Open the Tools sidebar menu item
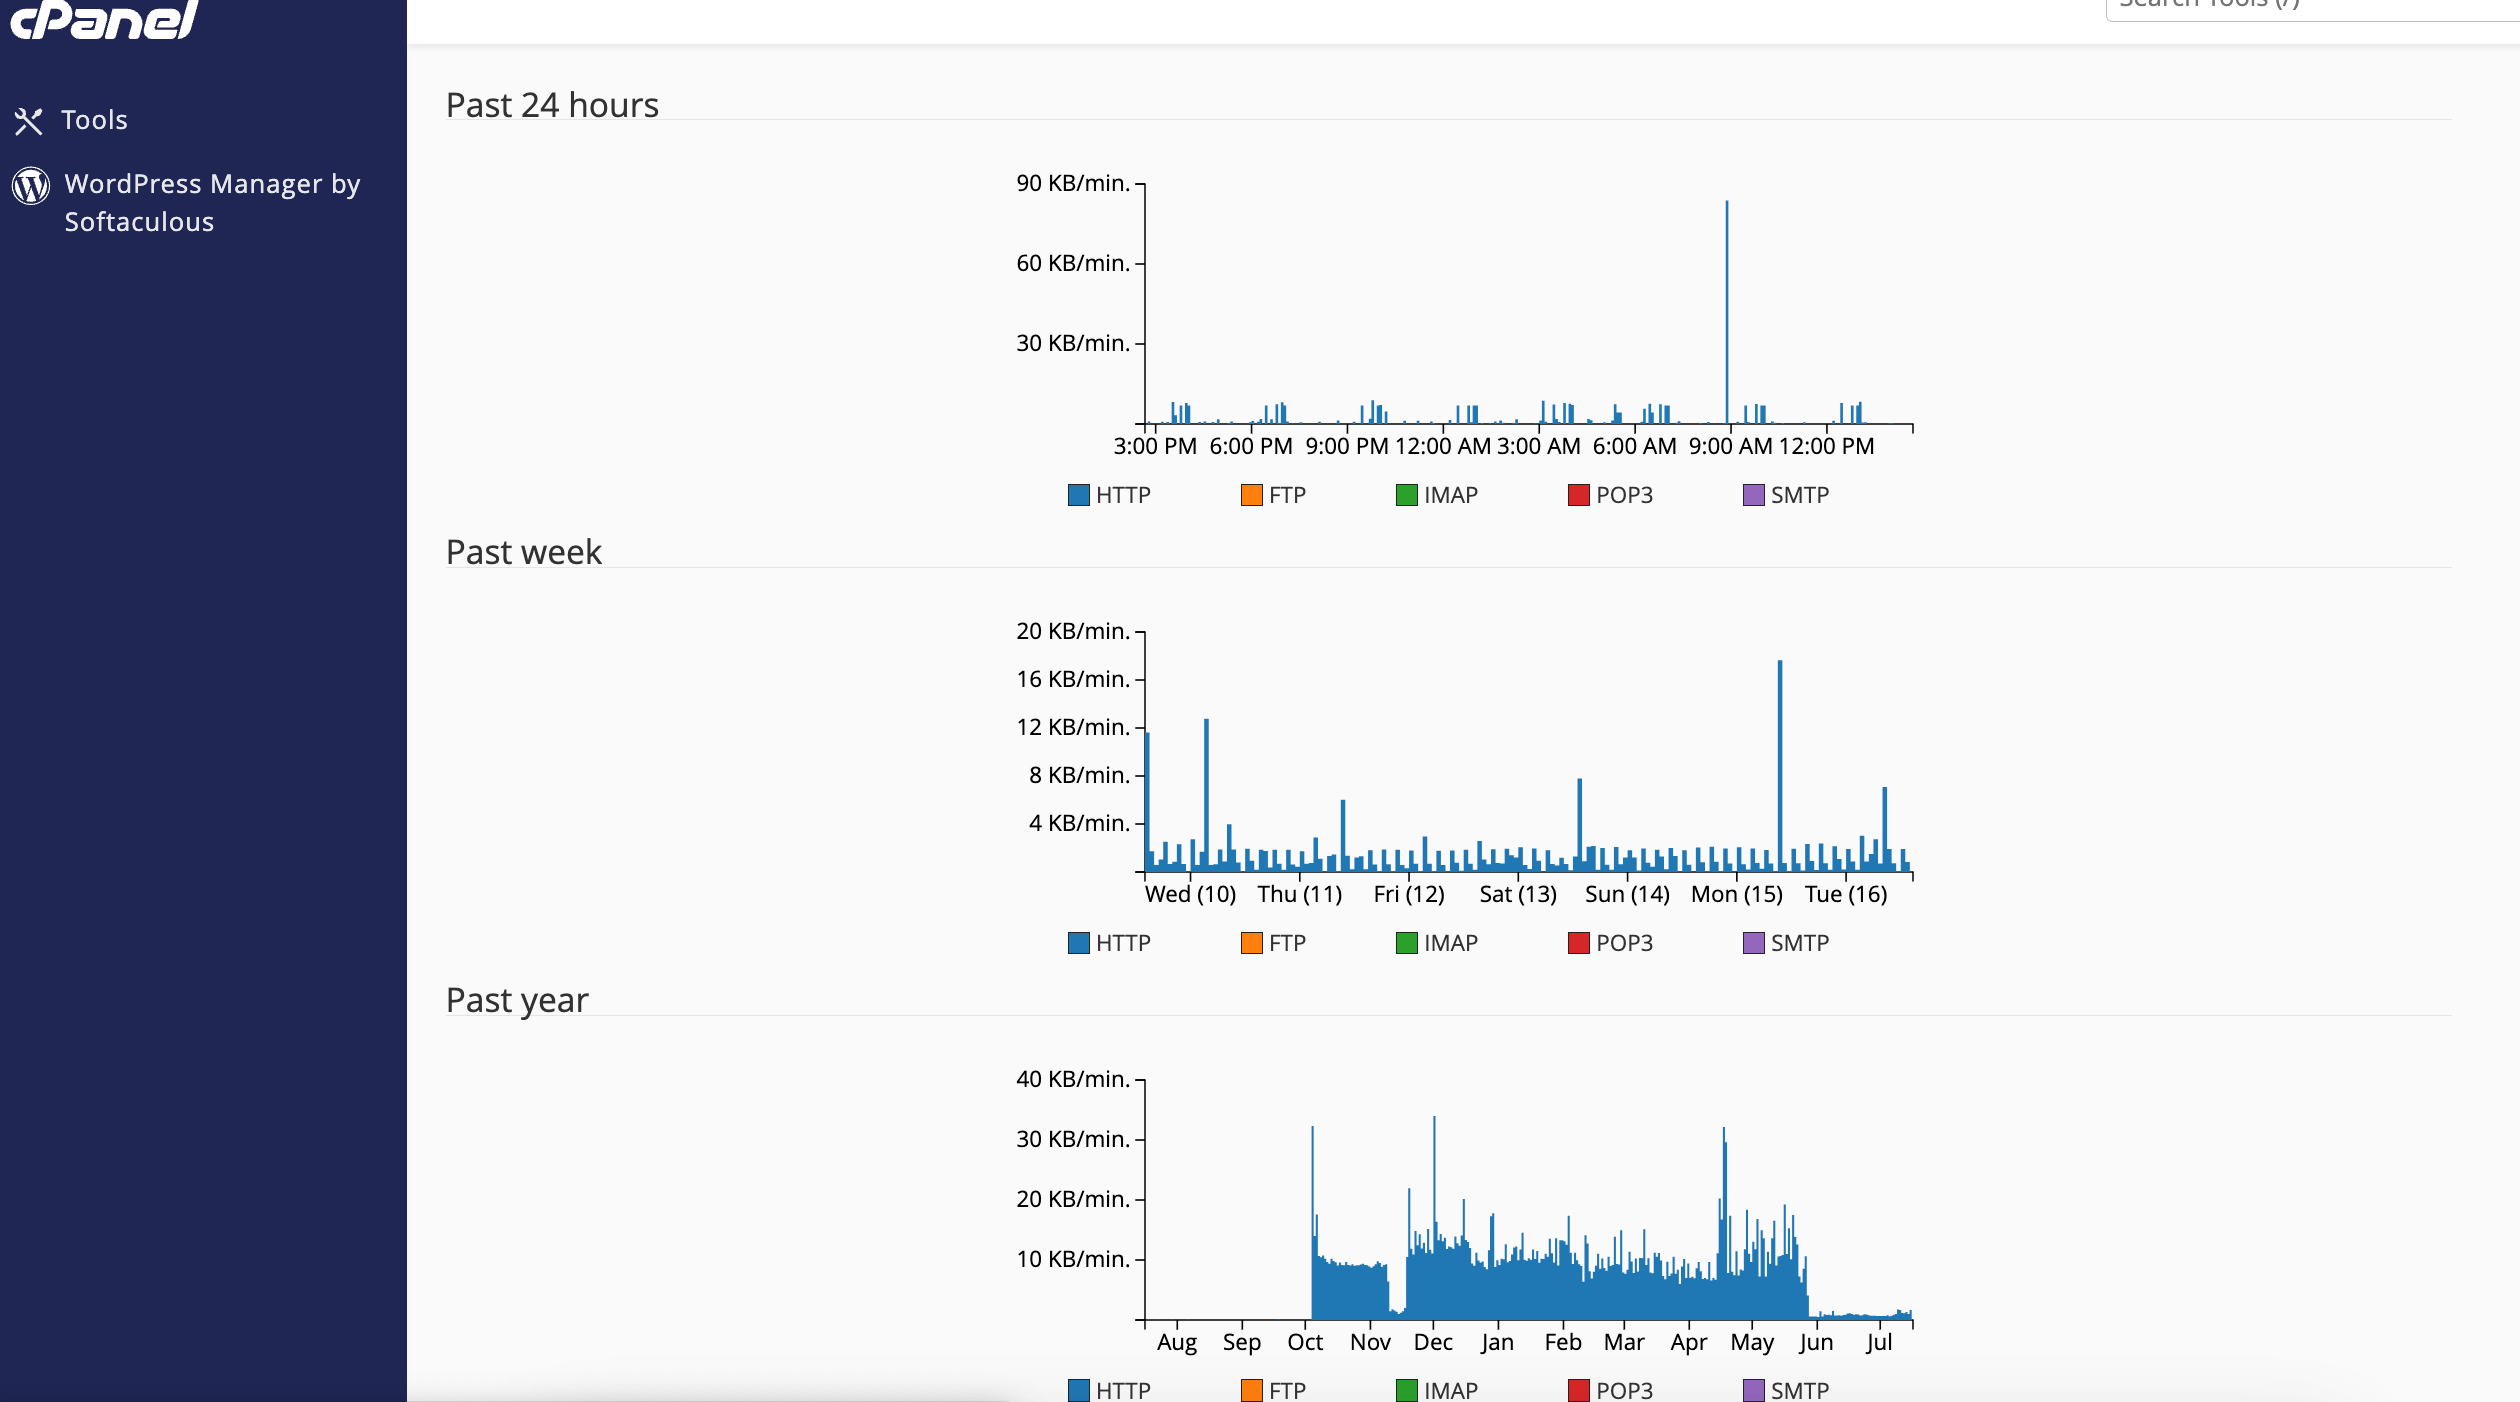 click(94, 120)
